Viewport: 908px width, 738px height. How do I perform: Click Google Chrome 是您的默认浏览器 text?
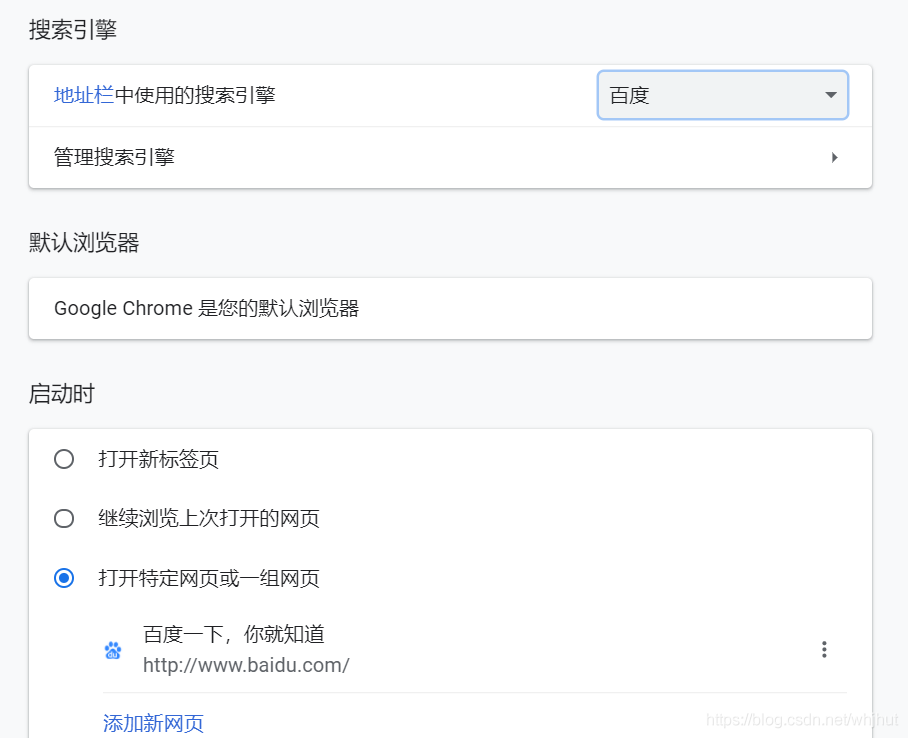click(x=207, y=308)
